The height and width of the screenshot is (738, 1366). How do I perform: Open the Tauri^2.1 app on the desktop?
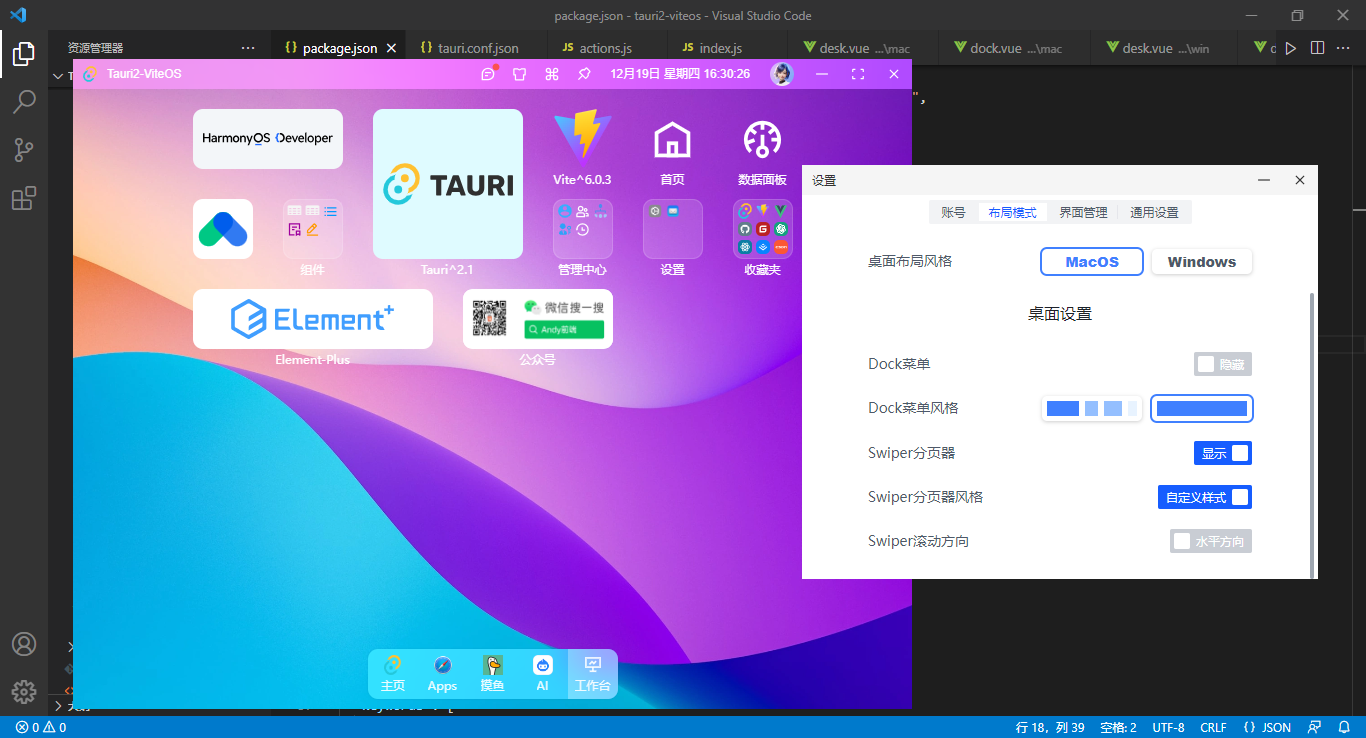click(x=447, y=185)
